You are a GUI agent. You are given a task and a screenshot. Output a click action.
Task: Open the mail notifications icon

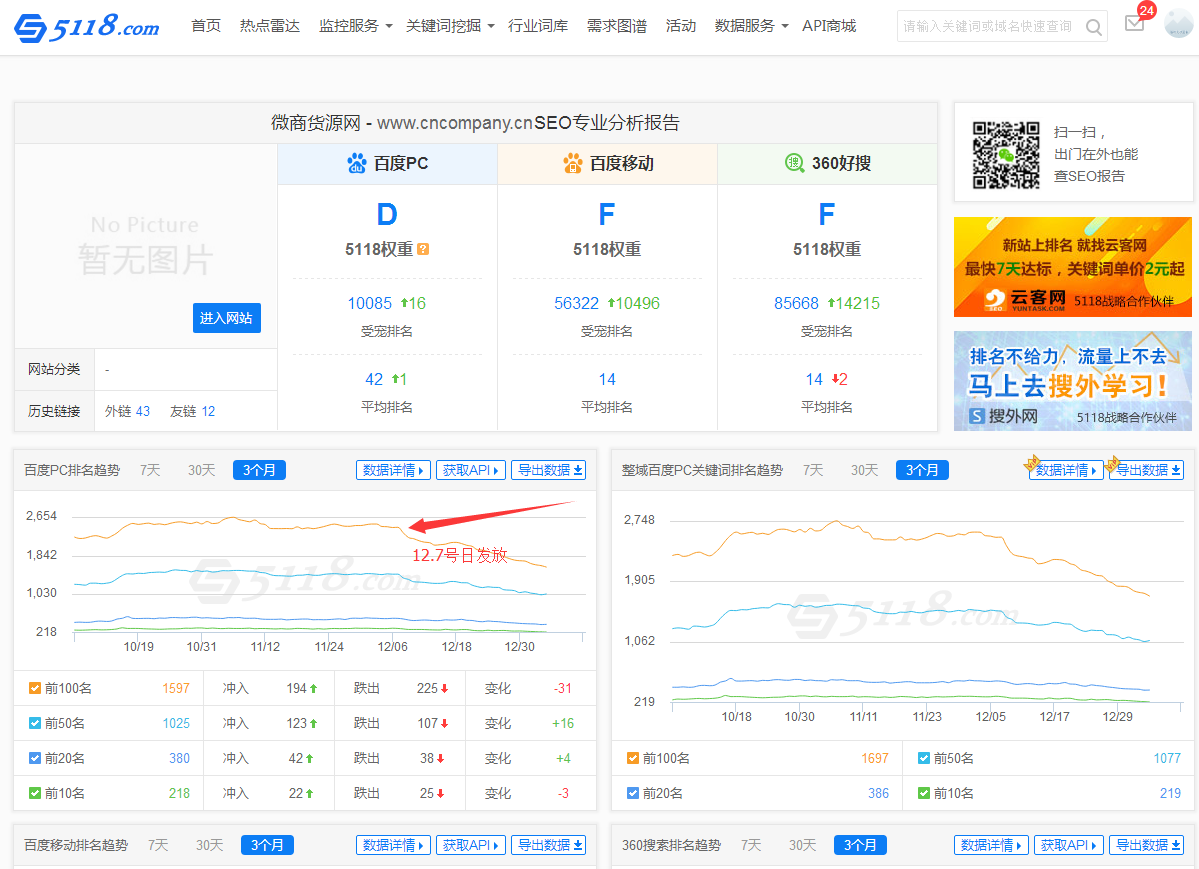(1135, 24)
